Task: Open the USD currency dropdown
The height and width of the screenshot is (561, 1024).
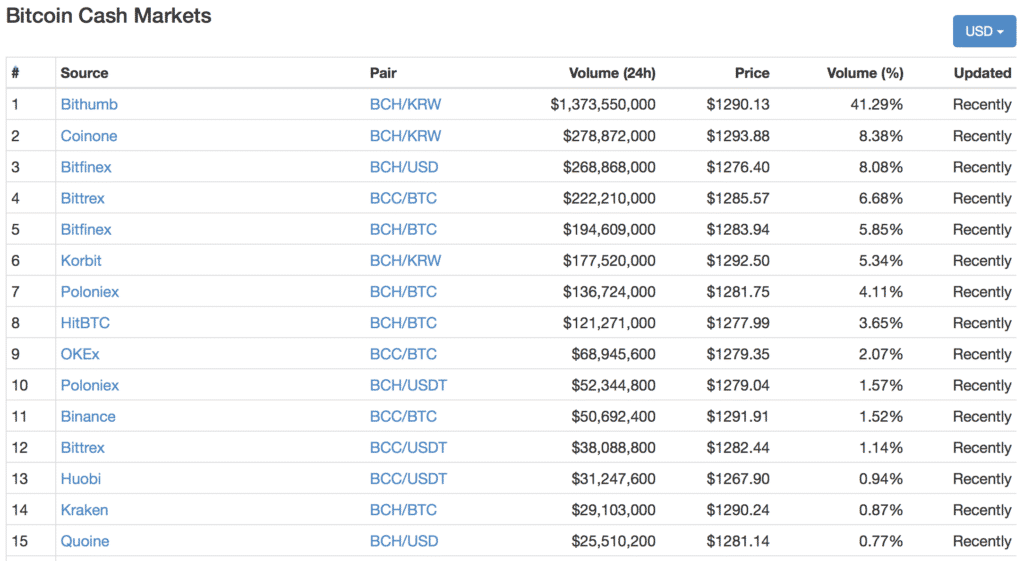Action: 984,31
